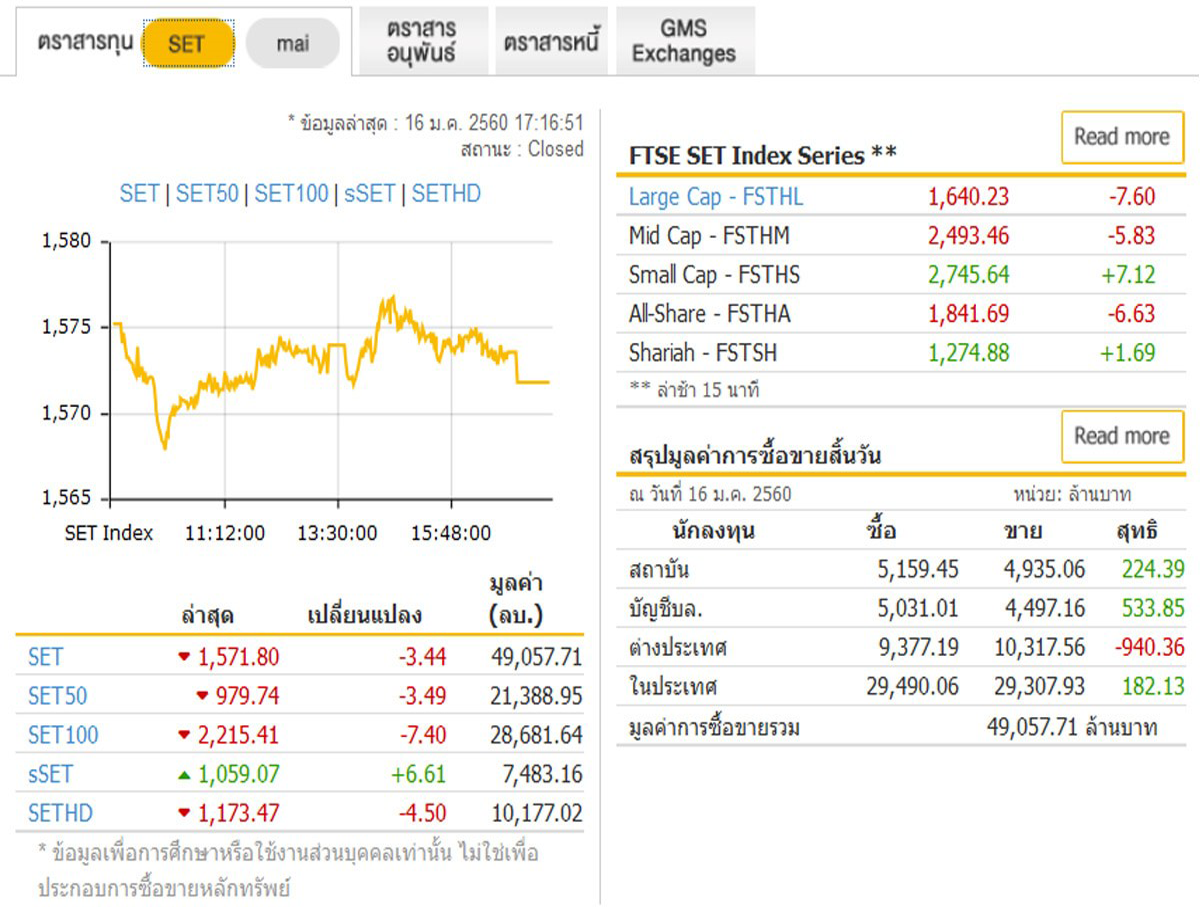Open the SET100 row link in table
1200x907 pixels.
(x=63, y=735)
